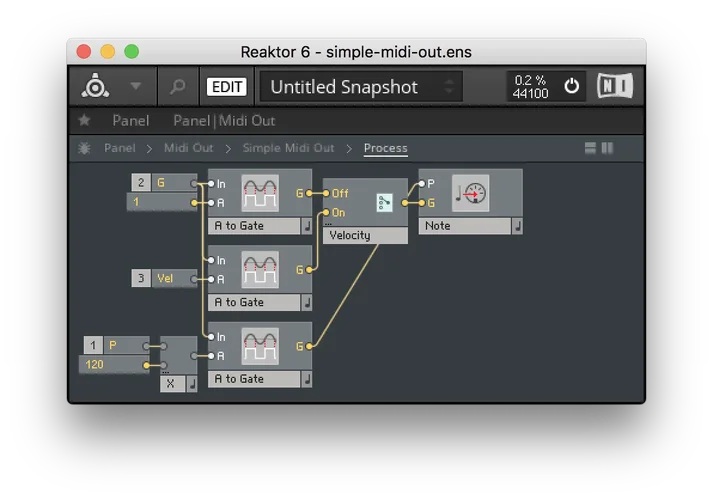Click the G output of top A to Gate
713x500 pixels.
click(309, 193)
